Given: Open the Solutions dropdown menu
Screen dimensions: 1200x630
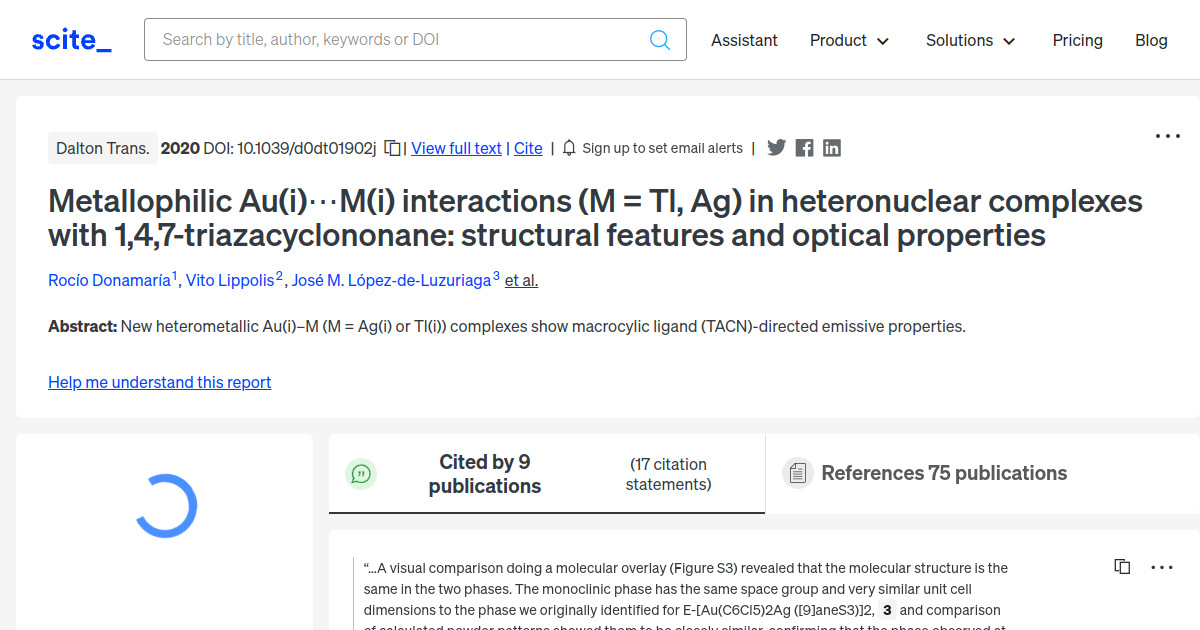Looking at the screenshot, I should pos(969,41).
